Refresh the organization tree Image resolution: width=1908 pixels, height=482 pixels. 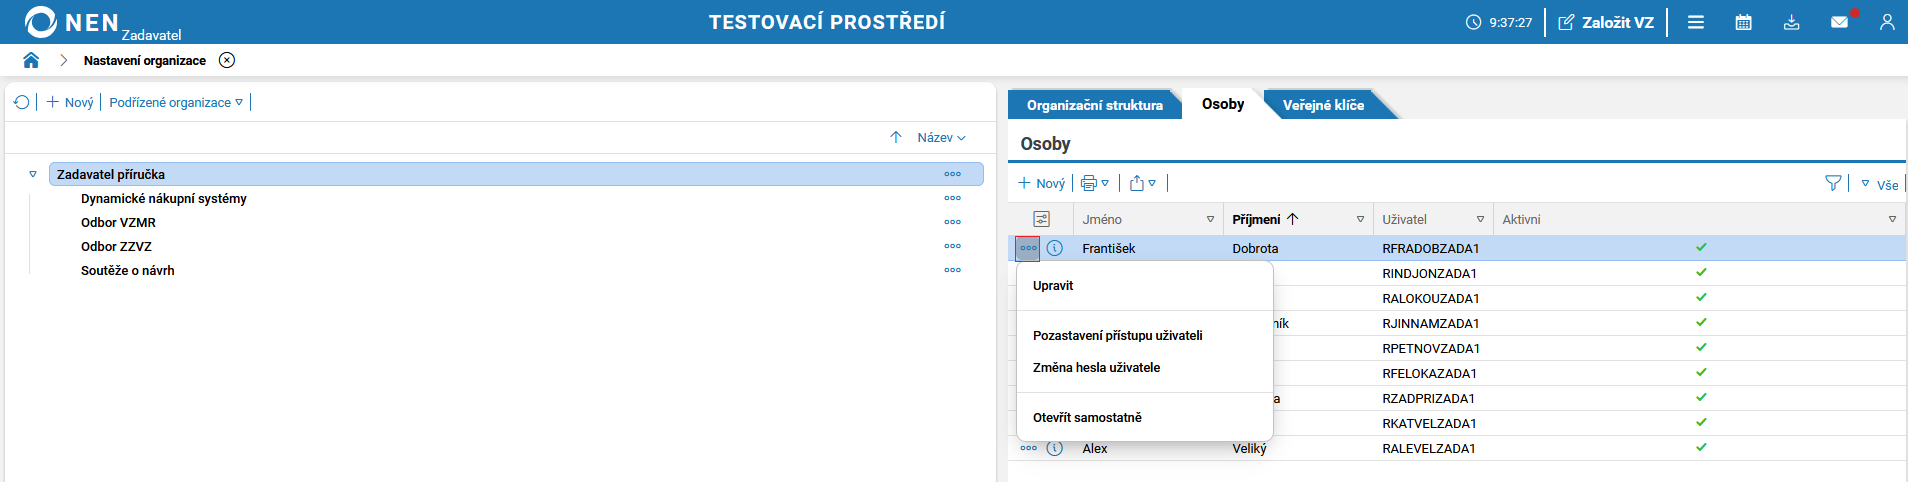22,102
